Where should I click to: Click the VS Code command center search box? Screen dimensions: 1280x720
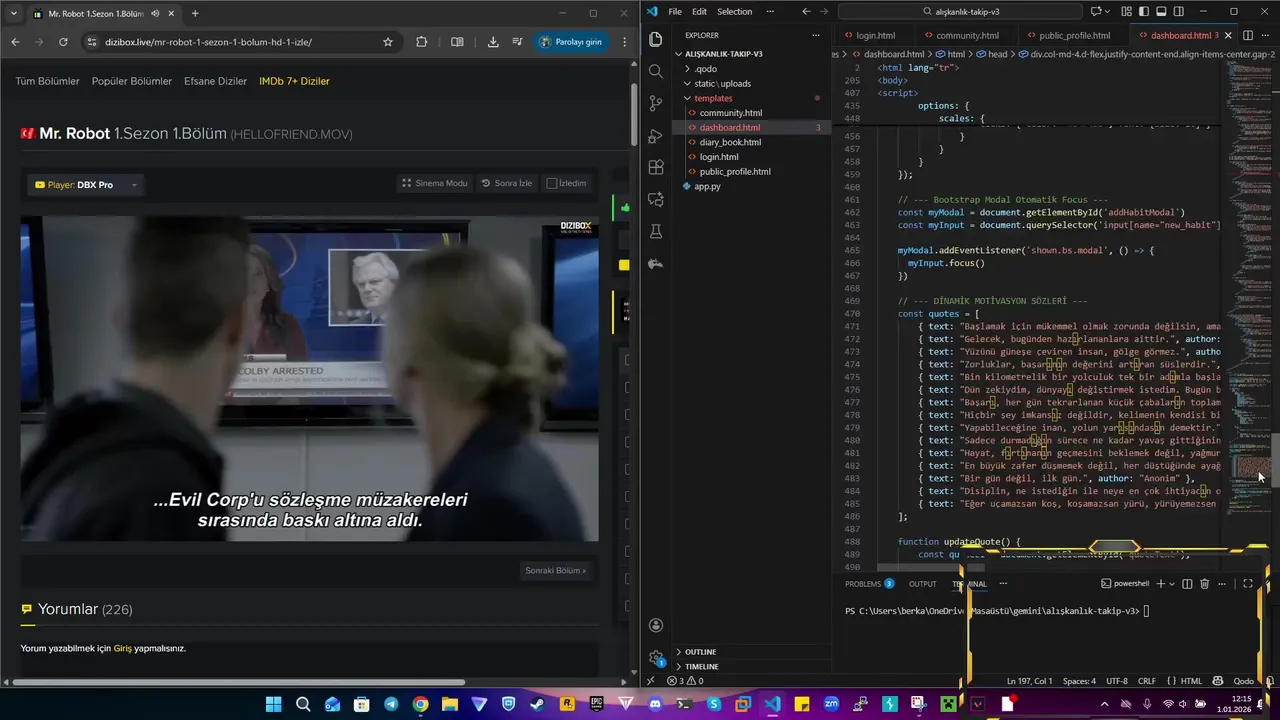pyautogui.click(x=960, y=11)
